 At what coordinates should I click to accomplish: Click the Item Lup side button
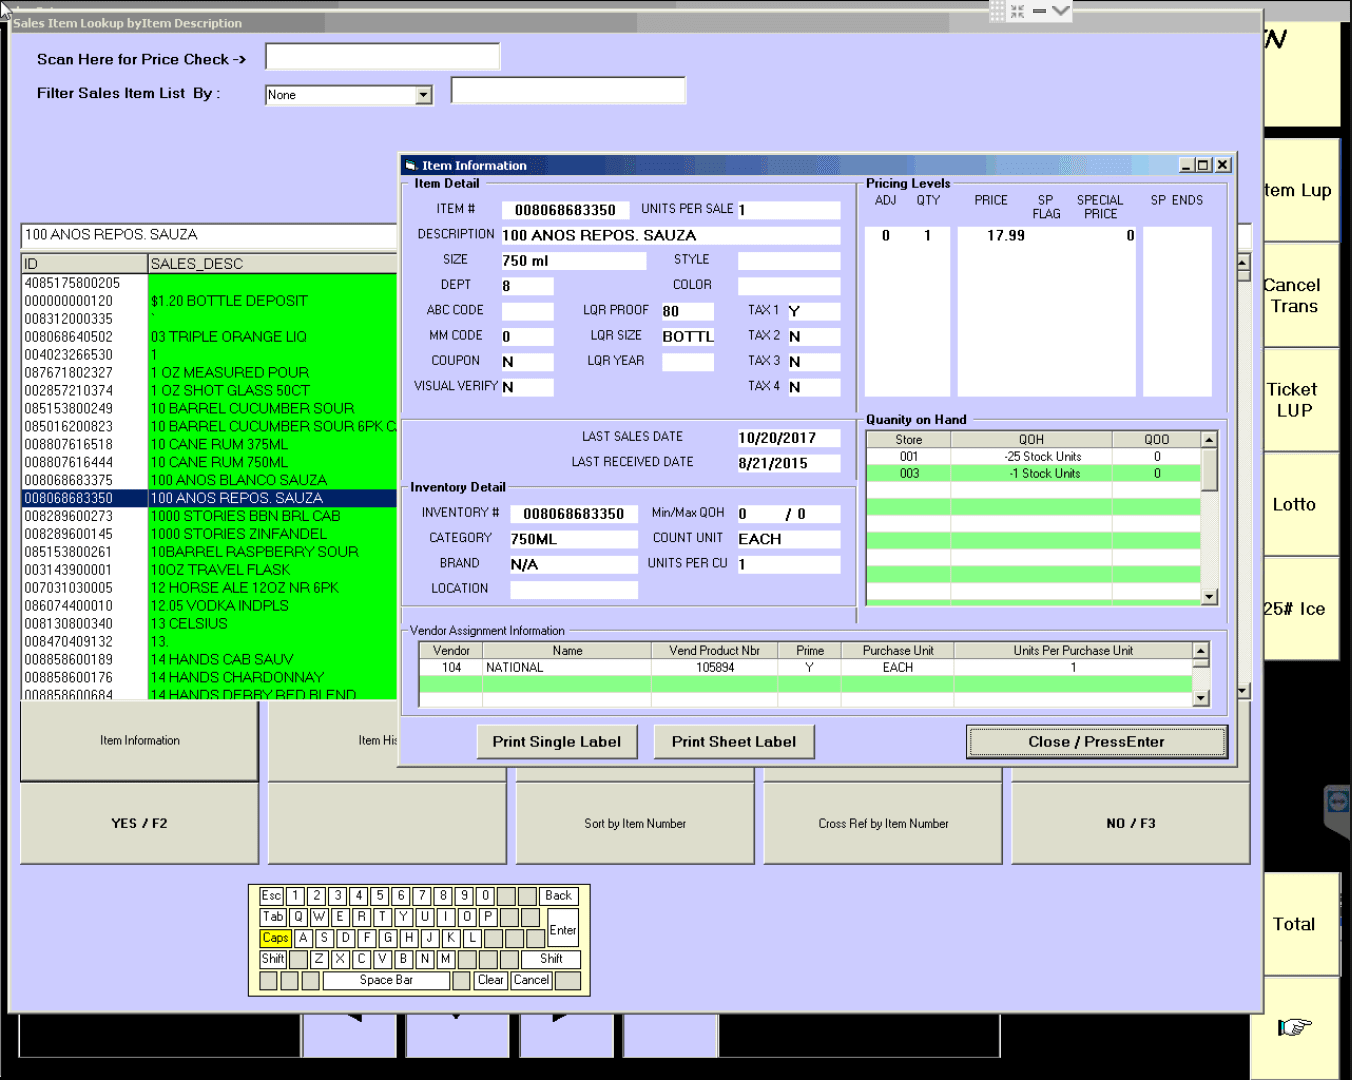(x=1300, y=190)
